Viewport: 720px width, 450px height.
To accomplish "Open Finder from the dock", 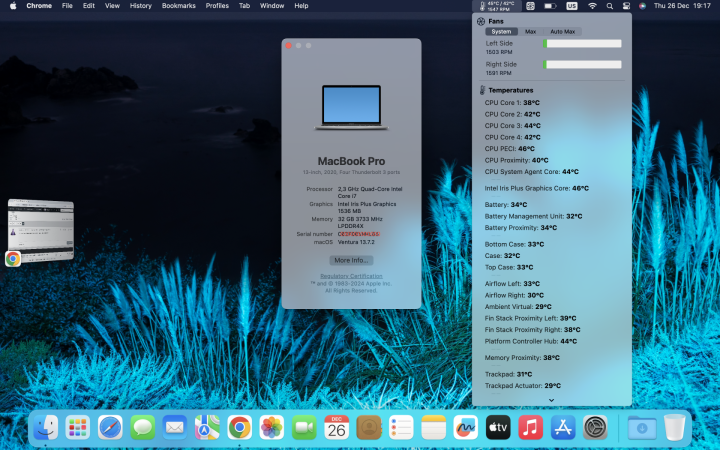I will [x=46, y=427].
